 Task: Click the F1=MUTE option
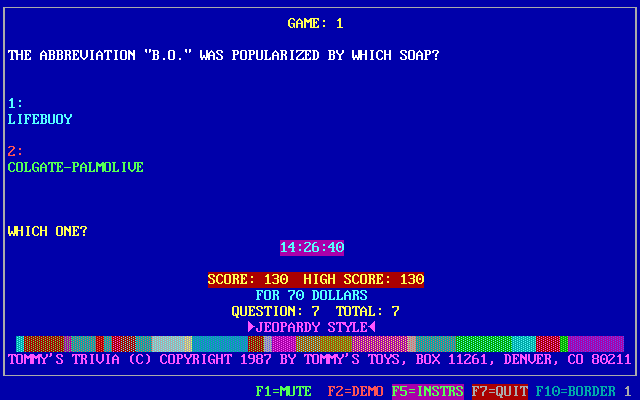pyautogui.click(x=284, y=391)
